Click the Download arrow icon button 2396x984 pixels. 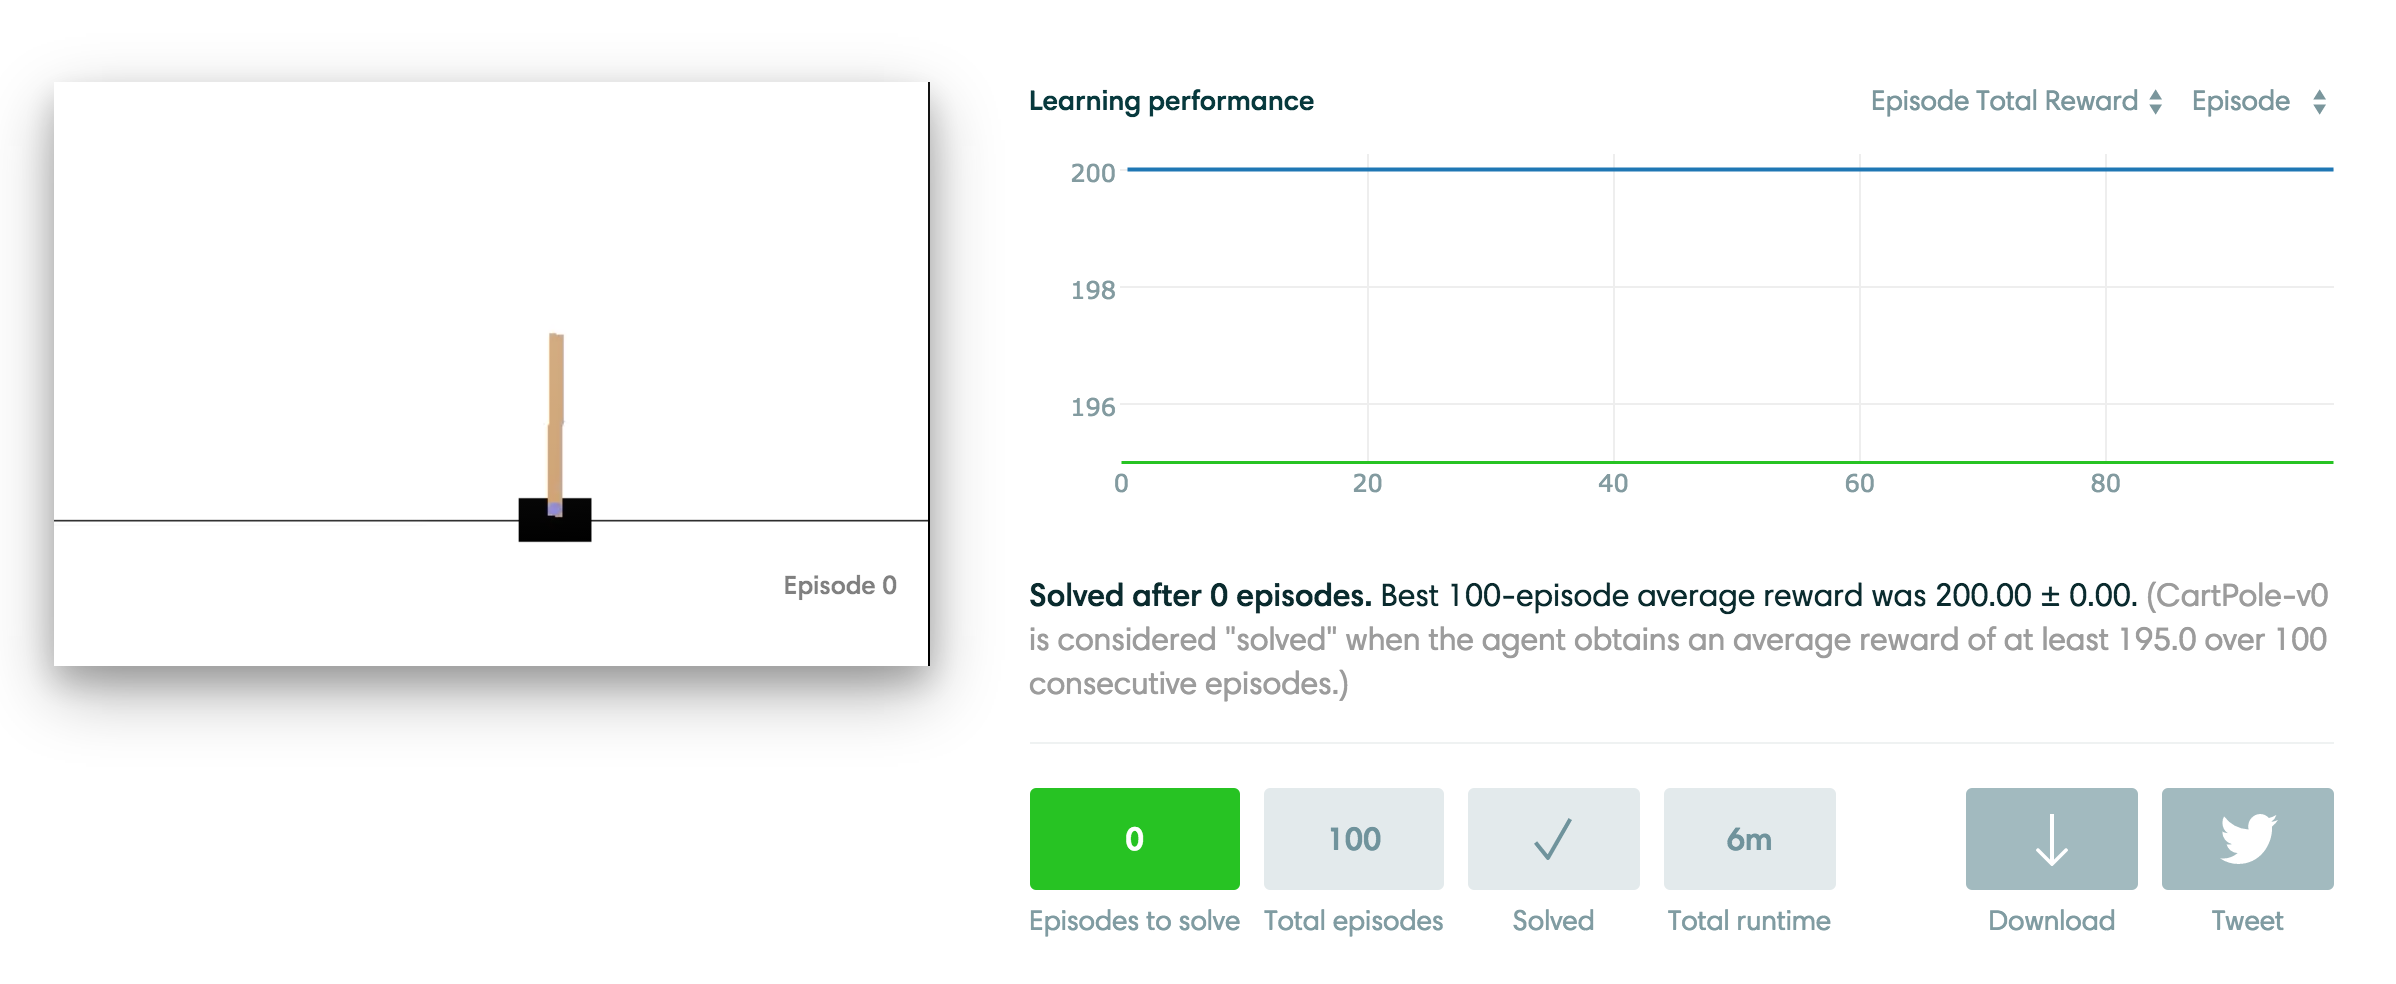2051,839
